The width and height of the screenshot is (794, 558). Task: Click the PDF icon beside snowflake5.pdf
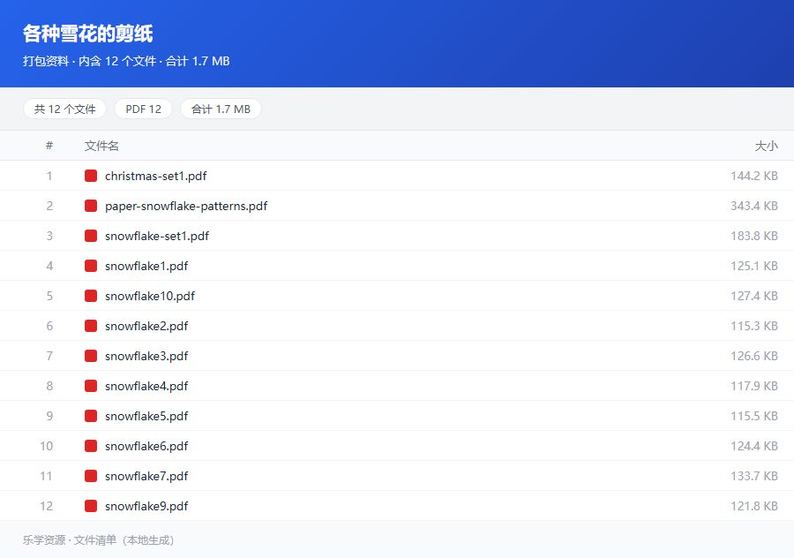click(x=91, y=416)
